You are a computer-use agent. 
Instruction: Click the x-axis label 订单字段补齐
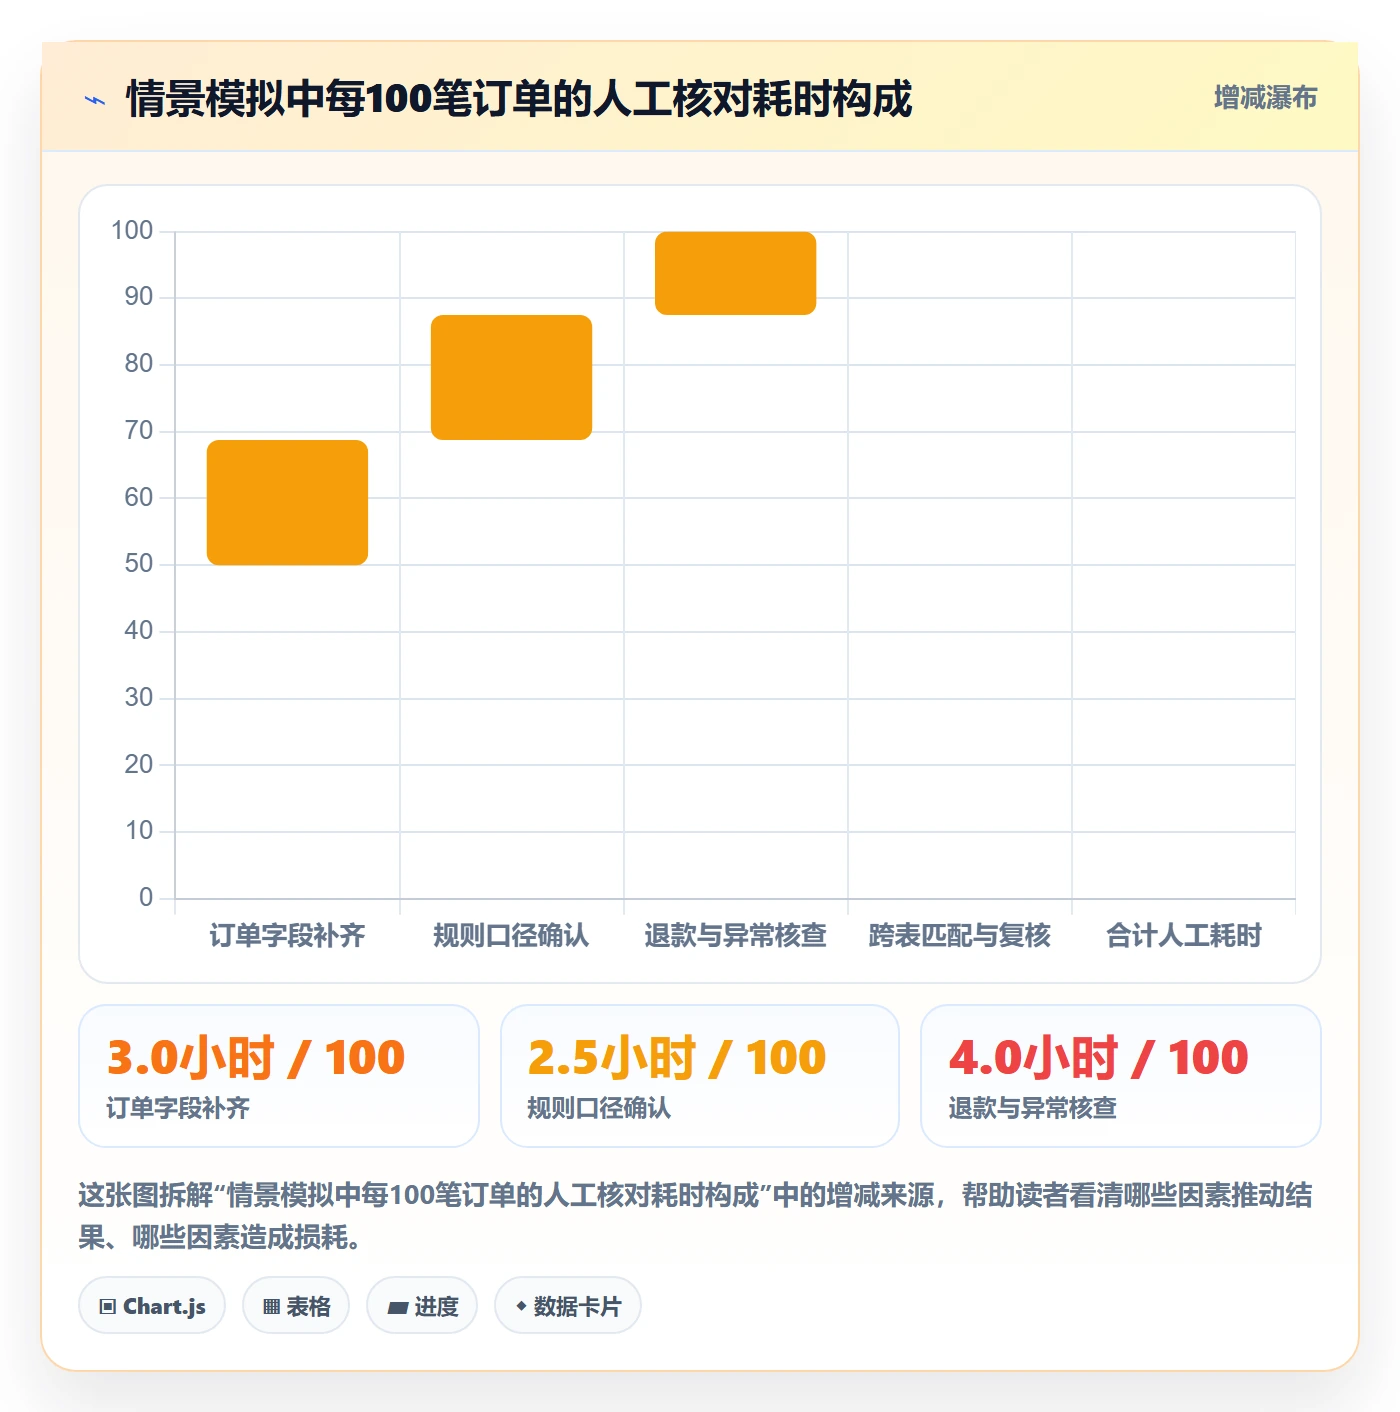(x=287, y=936)
